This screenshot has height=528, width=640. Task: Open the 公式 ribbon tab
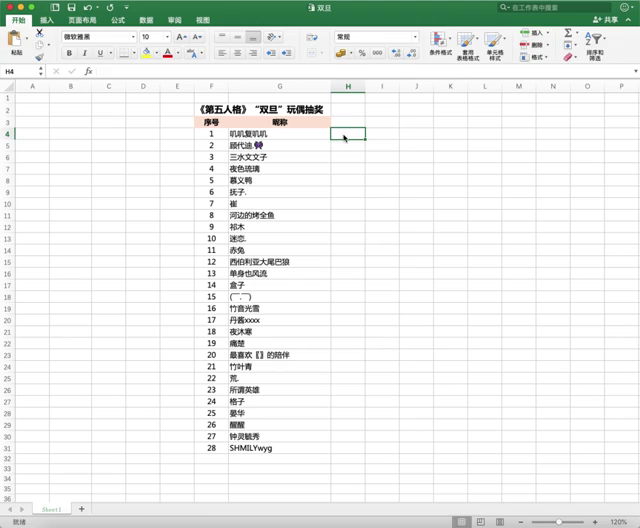[118, 20]
